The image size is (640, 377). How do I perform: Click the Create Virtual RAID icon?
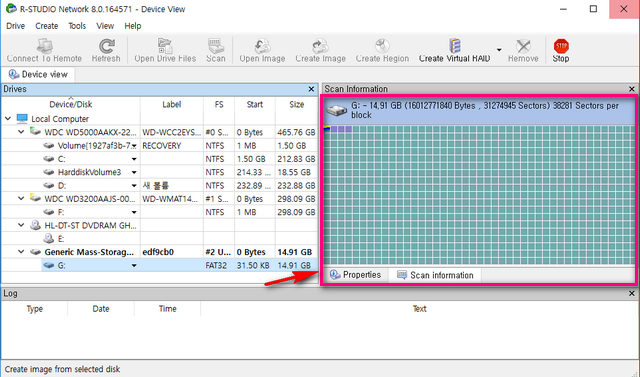point(454,46)
